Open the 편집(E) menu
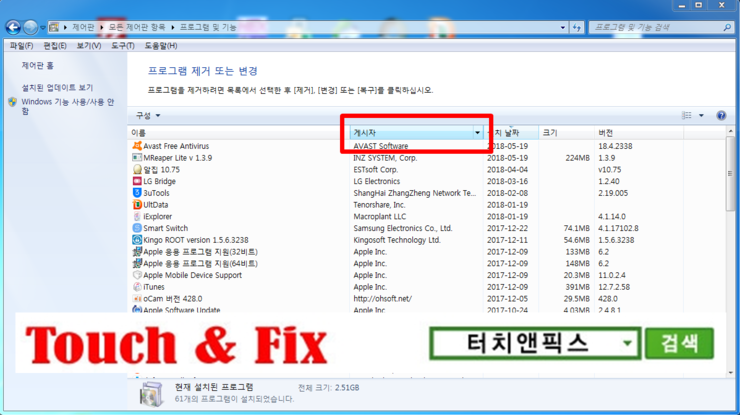740x415 pixels. pos(55,46)
